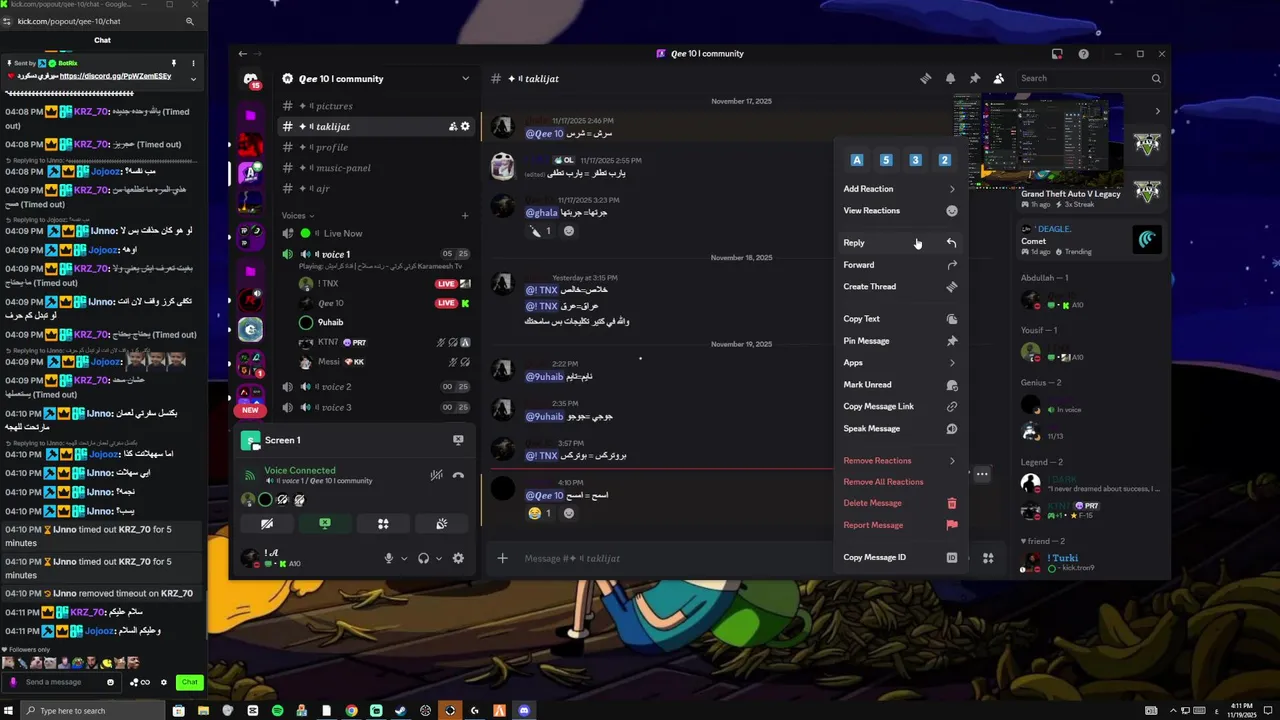The image size is (1280, 720).
Task: Open activities launcher button
Action: [x=383, y=523]
